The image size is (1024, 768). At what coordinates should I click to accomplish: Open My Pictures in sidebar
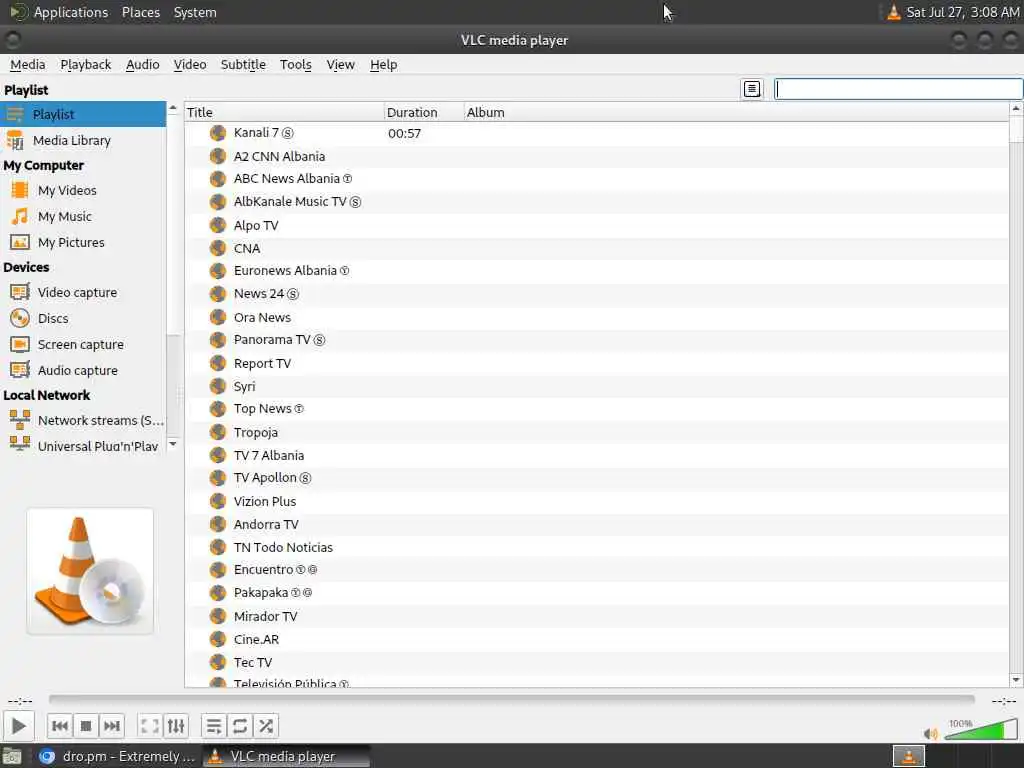click(x=83, y=242)
